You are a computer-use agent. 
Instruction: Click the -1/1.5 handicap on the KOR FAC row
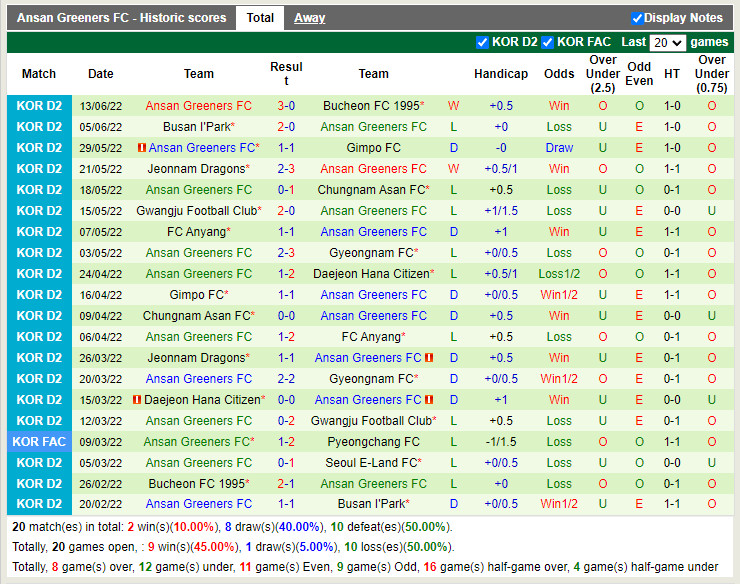[501, 442]
